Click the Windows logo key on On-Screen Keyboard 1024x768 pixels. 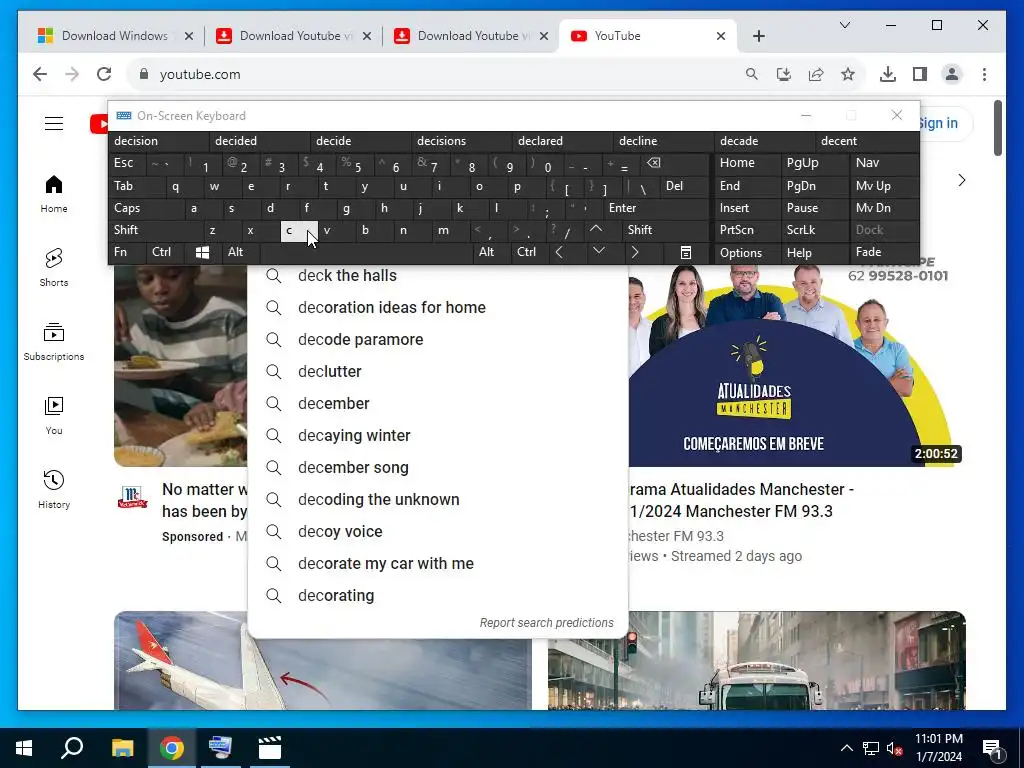tap(202, 253)
